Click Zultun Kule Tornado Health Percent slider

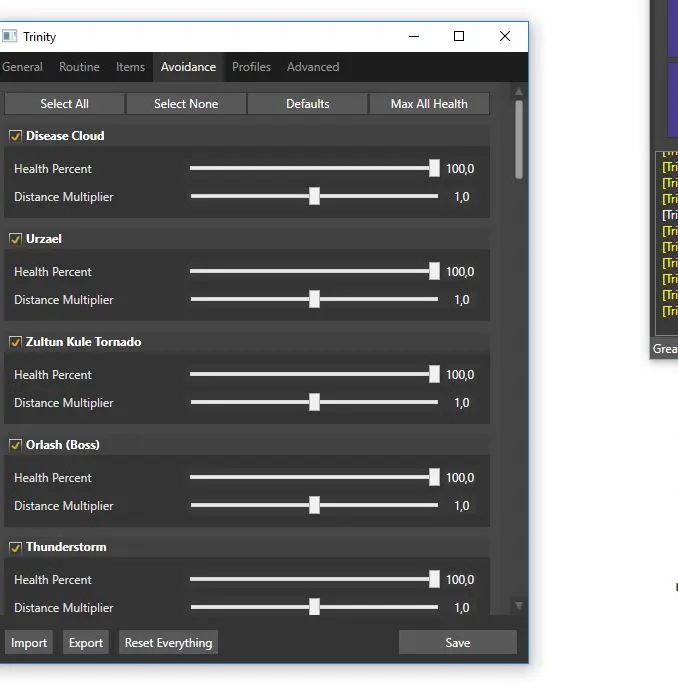[315, 374]
